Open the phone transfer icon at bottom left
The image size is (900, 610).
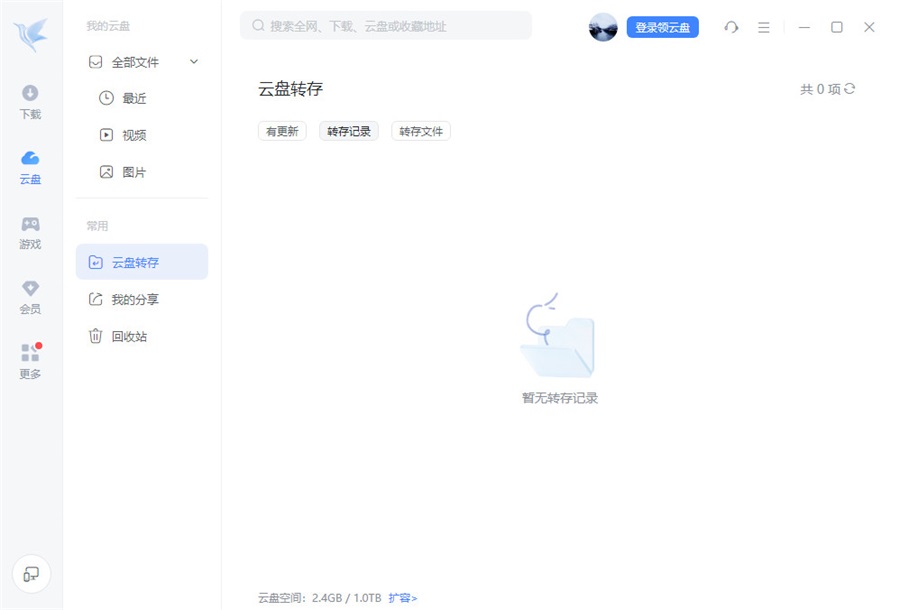[32, 574]
